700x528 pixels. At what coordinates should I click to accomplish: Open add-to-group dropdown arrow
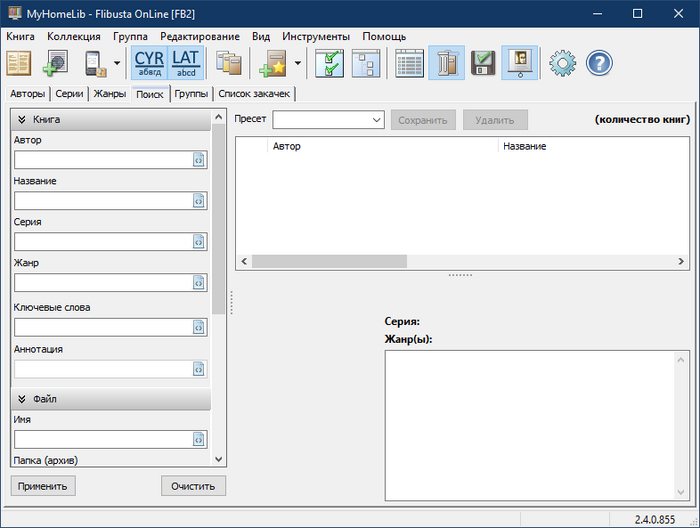[x=298, y=63]
